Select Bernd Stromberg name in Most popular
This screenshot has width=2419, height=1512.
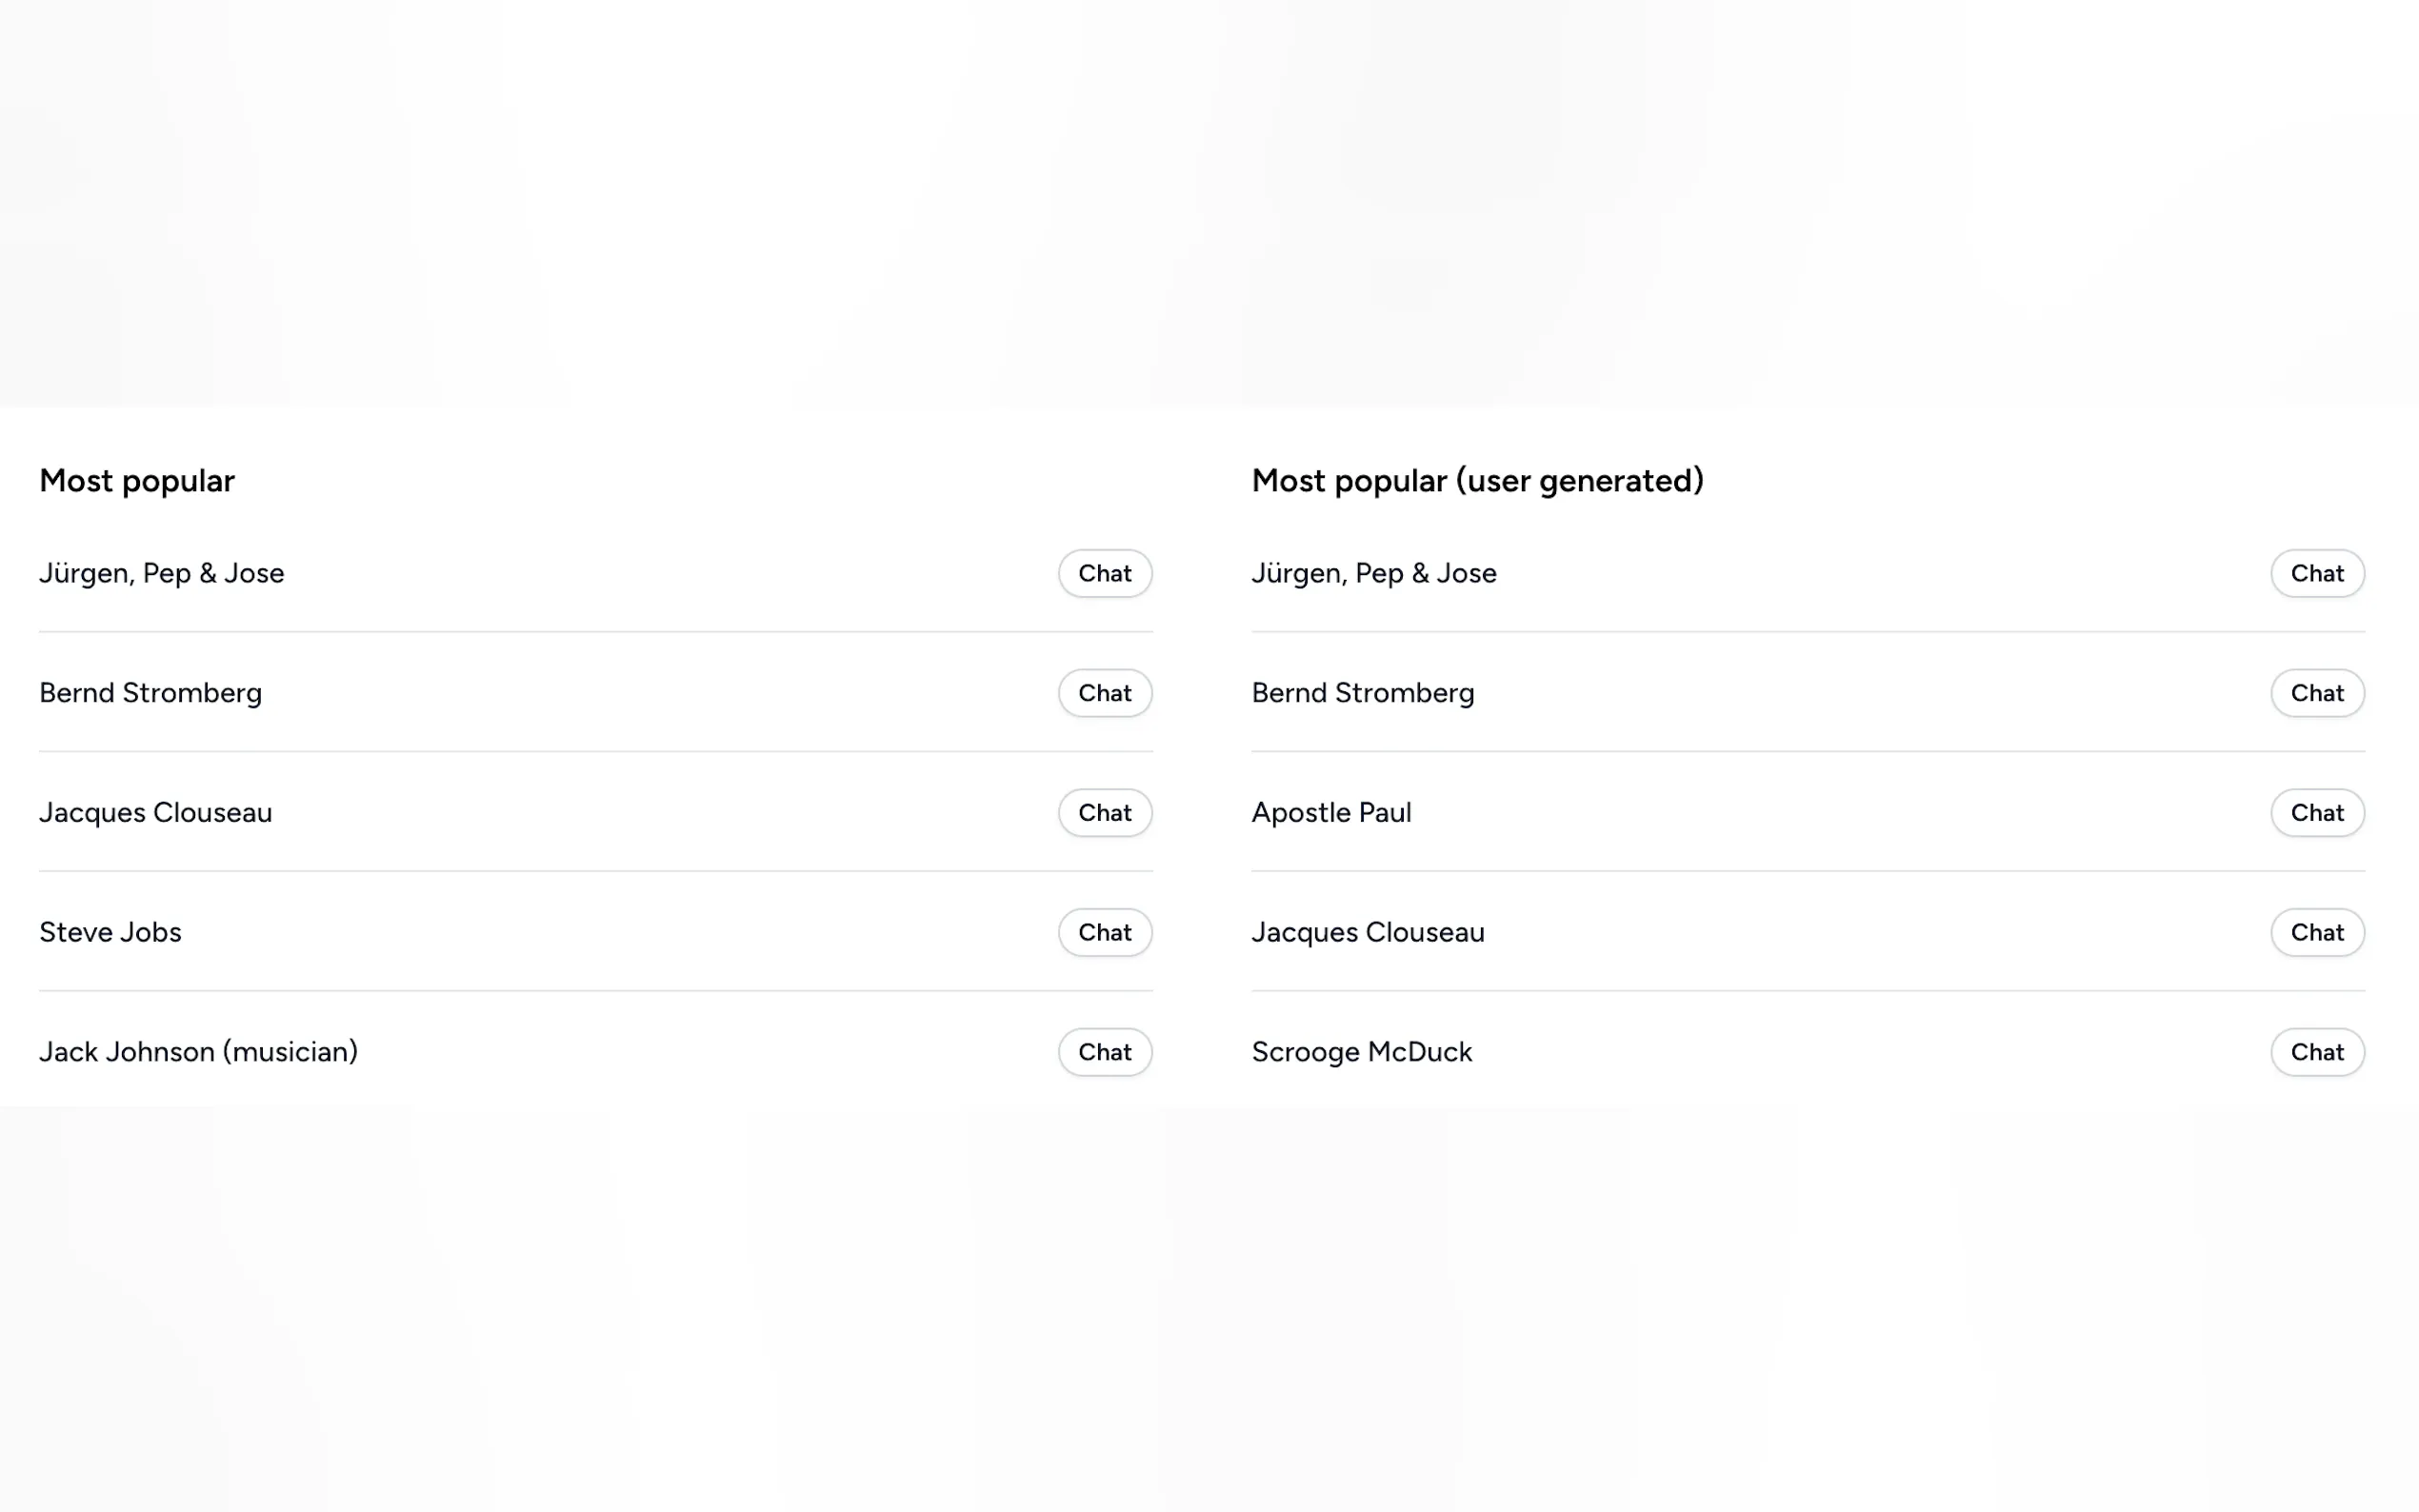point(150,693)
